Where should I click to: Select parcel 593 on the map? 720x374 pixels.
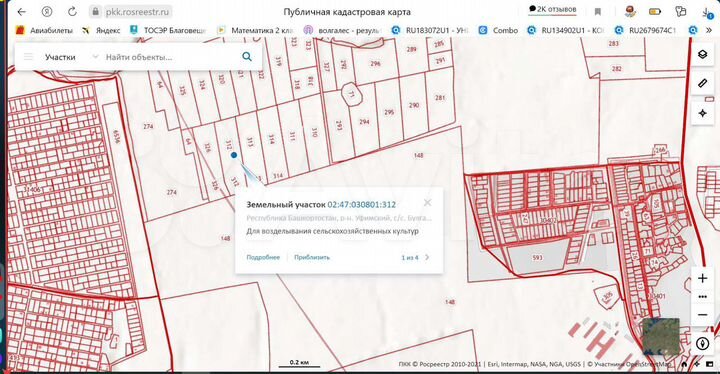coord(538,258)
